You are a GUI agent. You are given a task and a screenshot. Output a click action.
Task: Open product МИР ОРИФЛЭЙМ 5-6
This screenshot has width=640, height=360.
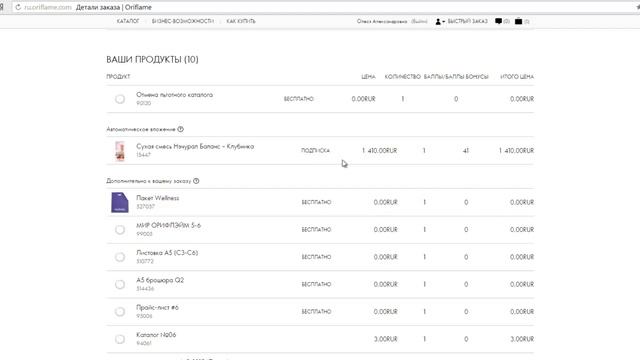(x=169, y=225)
